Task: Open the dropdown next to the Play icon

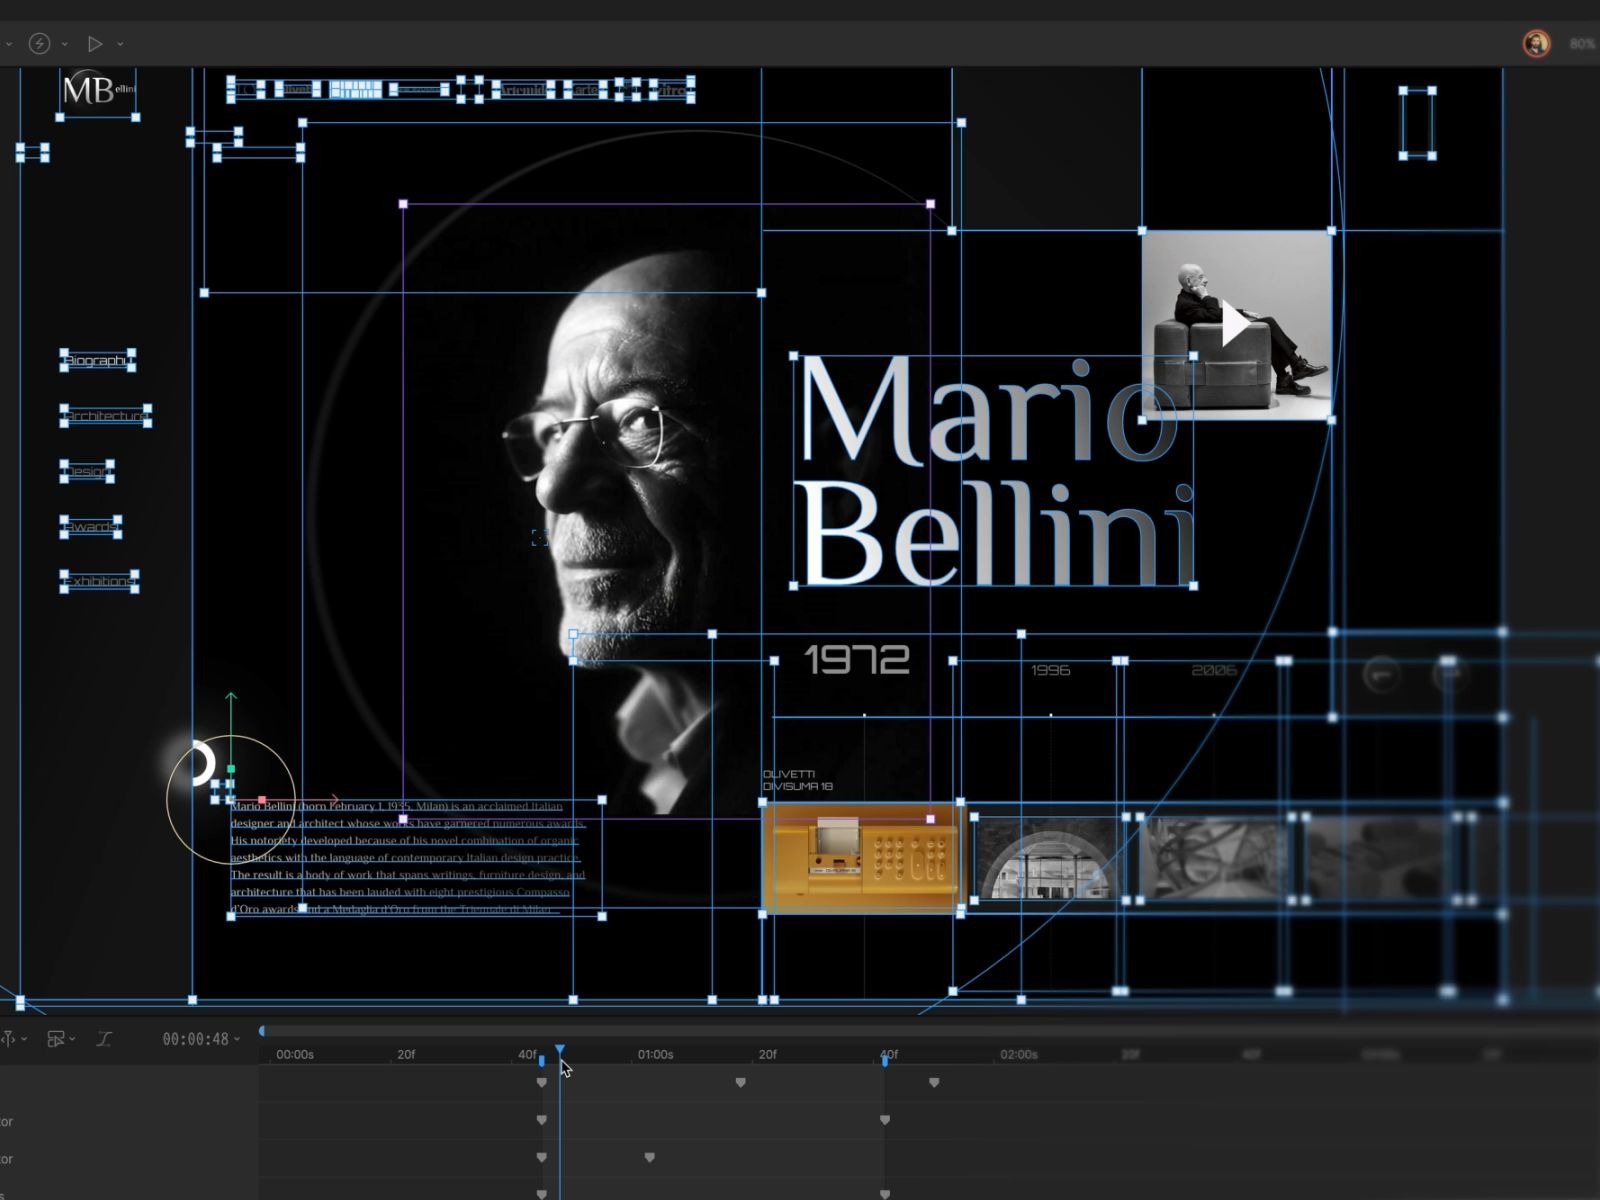Action: pyautogui.click(x=119, y=44)
